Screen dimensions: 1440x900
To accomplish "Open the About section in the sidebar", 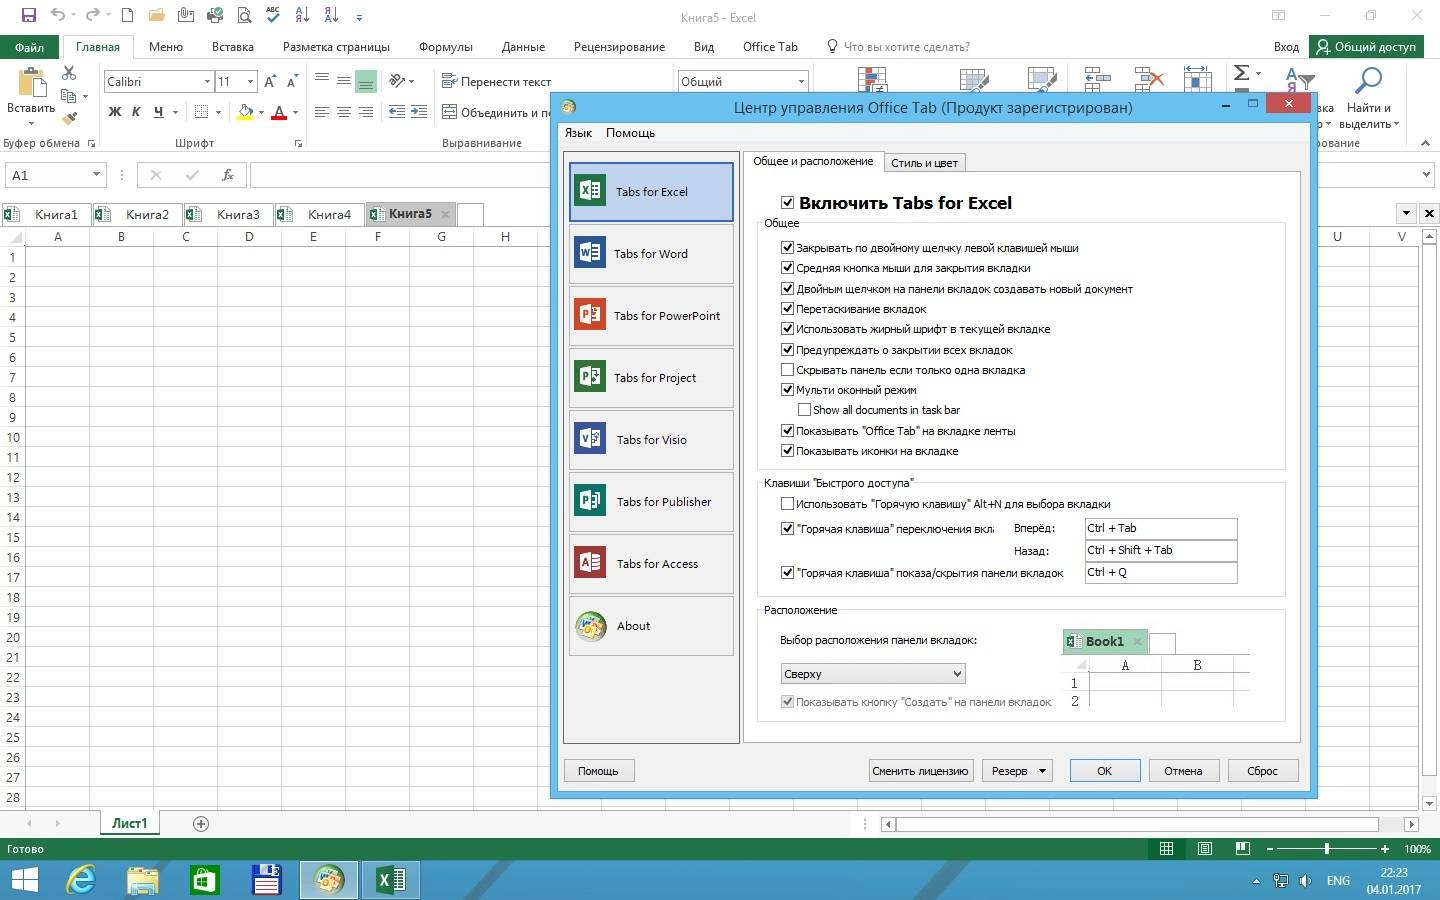I will click(651, 626).
